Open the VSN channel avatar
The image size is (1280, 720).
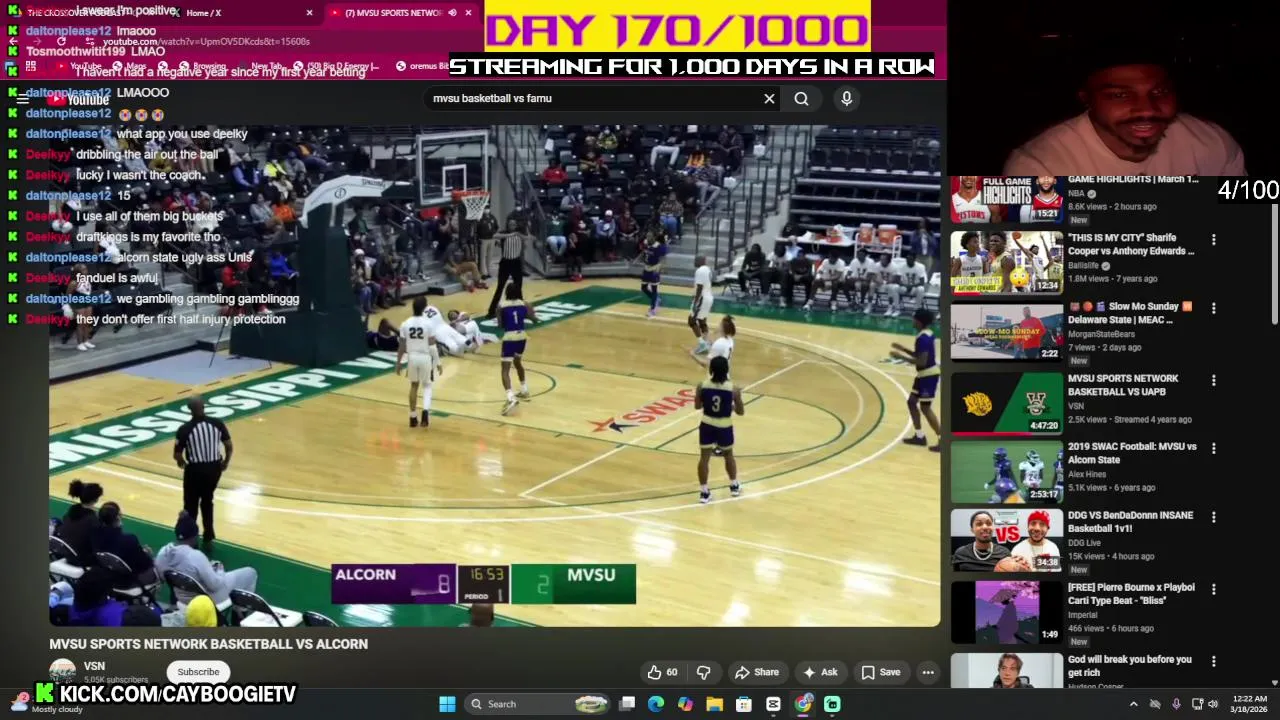tap(62, 671)
